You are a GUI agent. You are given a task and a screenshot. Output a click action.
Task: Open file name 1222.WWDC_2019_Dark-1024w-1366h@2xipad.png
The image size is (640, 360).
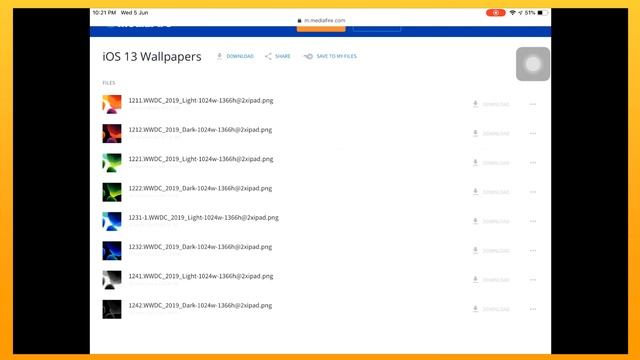point(200,189)
